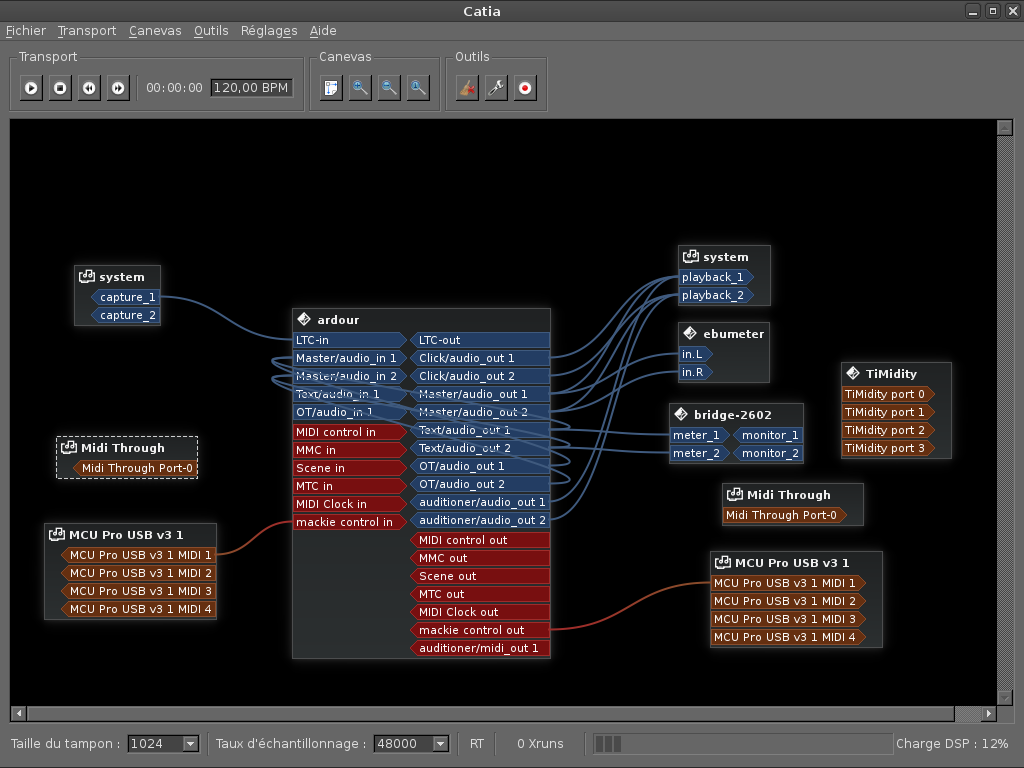Select ardour's mackie control in port
Image resolution: width=1024 pixels, height=768 pixels.
pyautogui.click(x=350, y=522)
